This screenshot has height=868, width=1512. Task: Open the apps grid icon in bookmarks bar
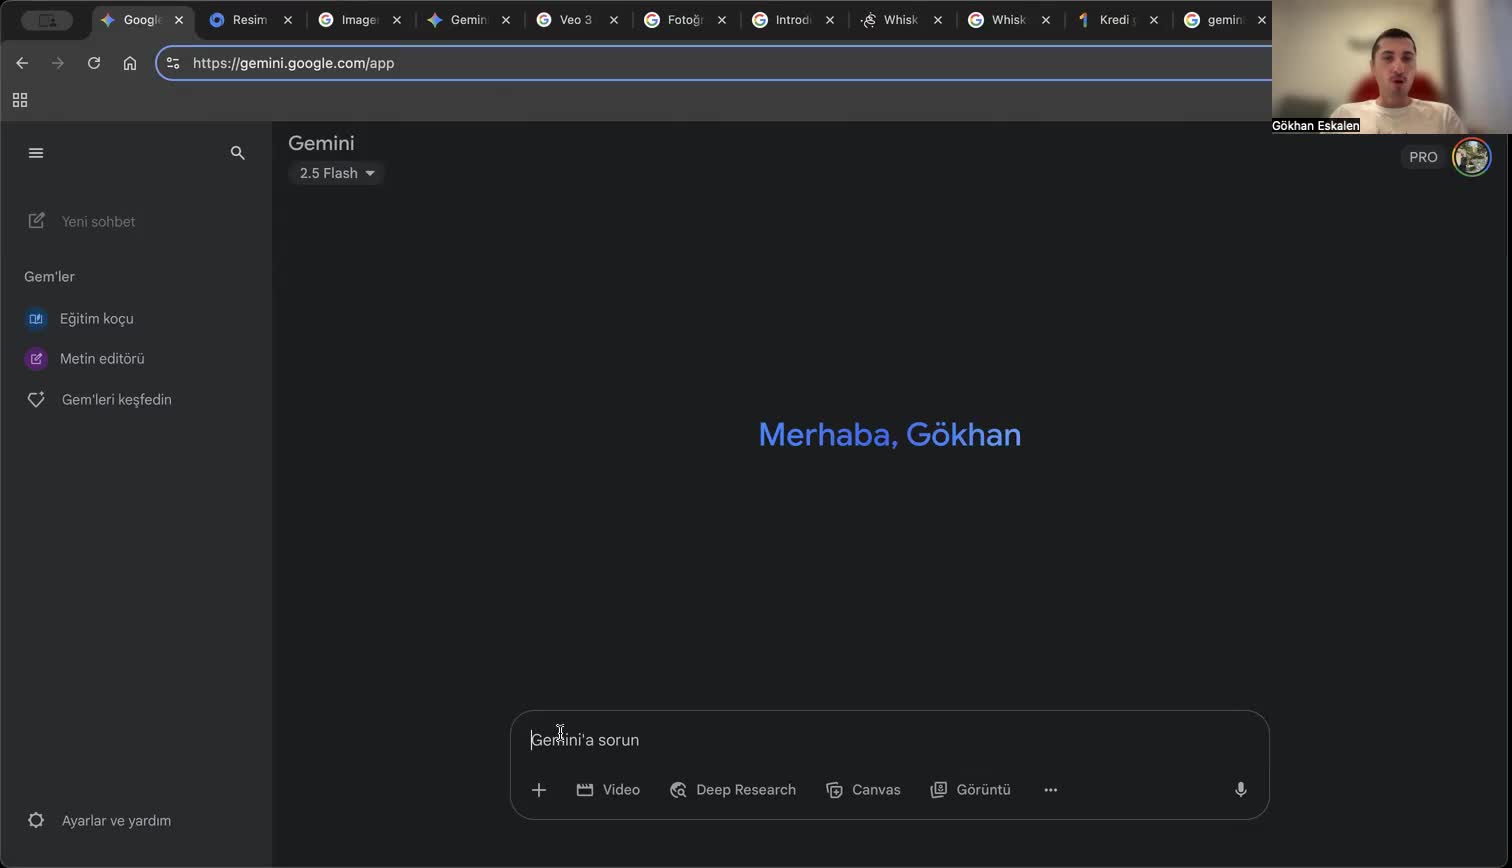(x=20, y=100)
